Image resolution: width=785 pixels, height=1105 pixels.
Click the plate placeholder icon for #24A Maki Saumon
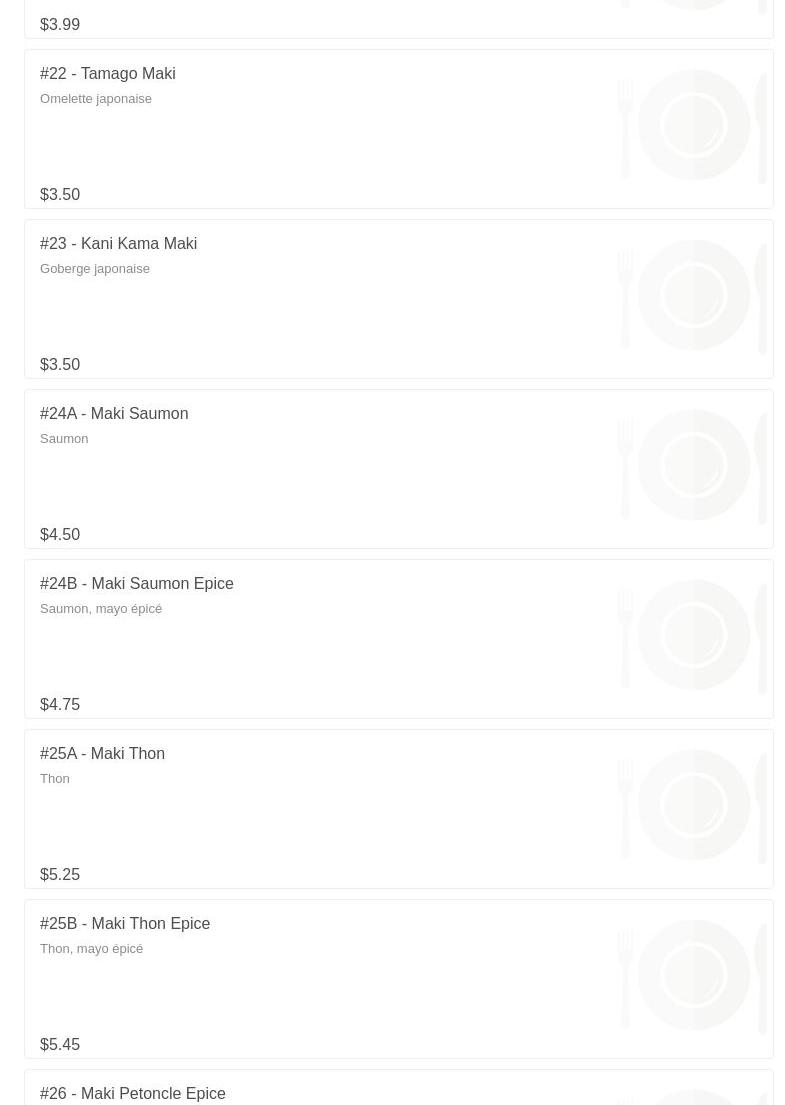pos(693,465)
